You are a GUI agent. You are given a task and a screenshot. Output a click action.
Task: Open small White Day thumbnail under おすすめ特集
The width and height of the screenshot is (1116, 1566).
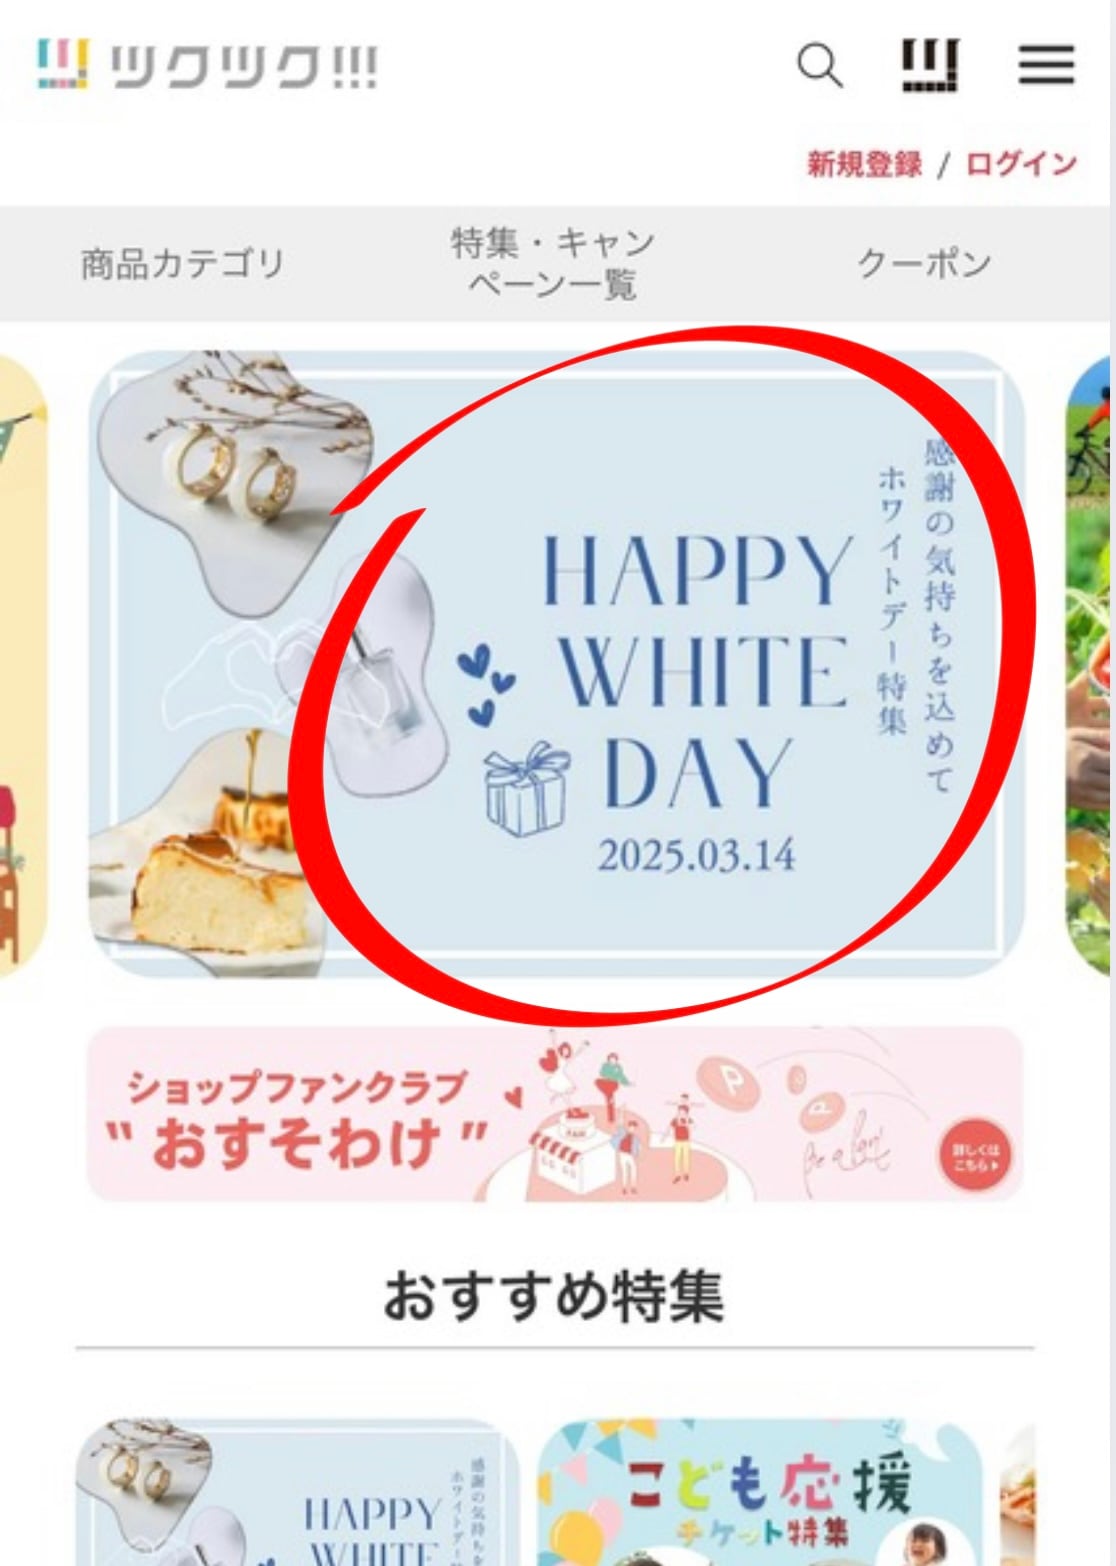coord(298,1492)
